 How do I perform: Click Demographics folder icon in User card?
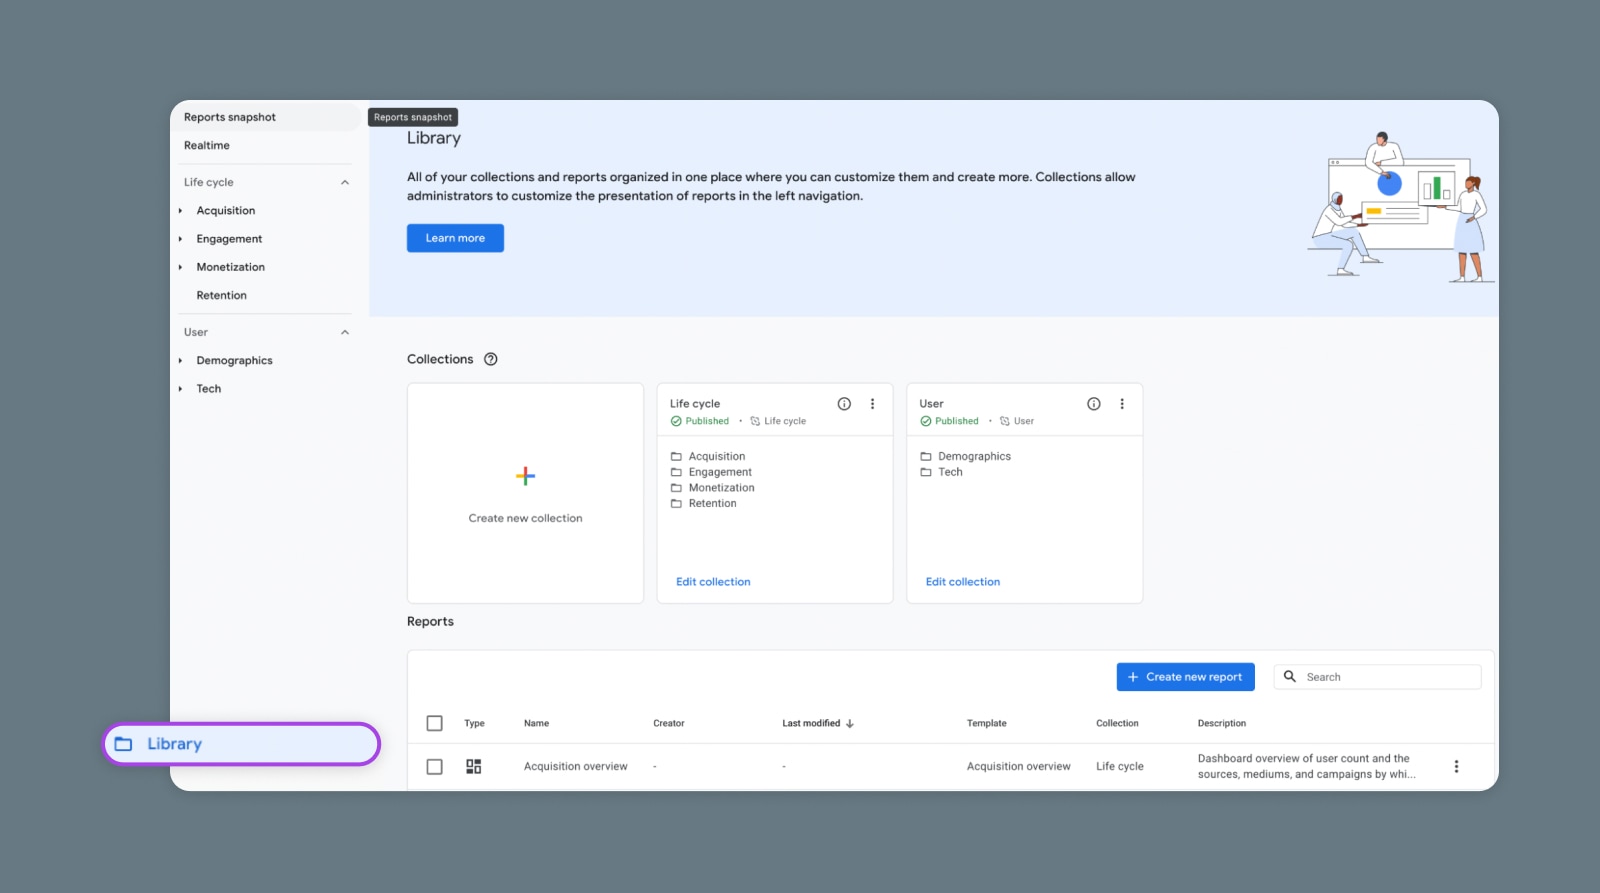(x=926, y=456)
